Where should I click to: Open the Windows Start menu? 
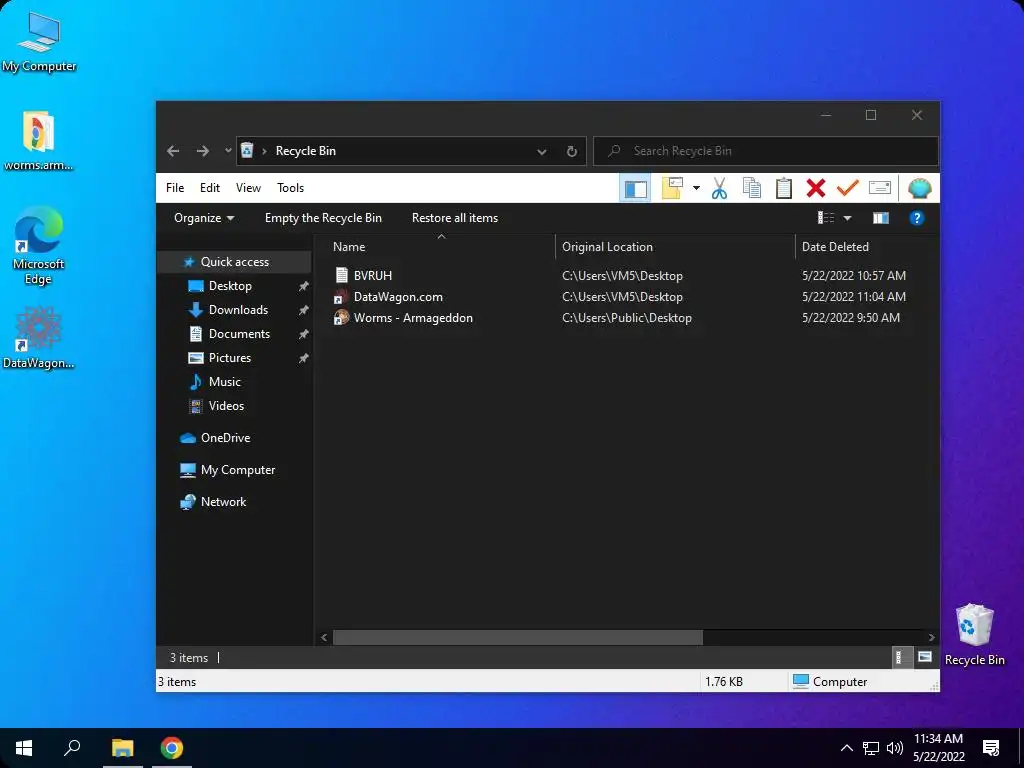(24, 748)
